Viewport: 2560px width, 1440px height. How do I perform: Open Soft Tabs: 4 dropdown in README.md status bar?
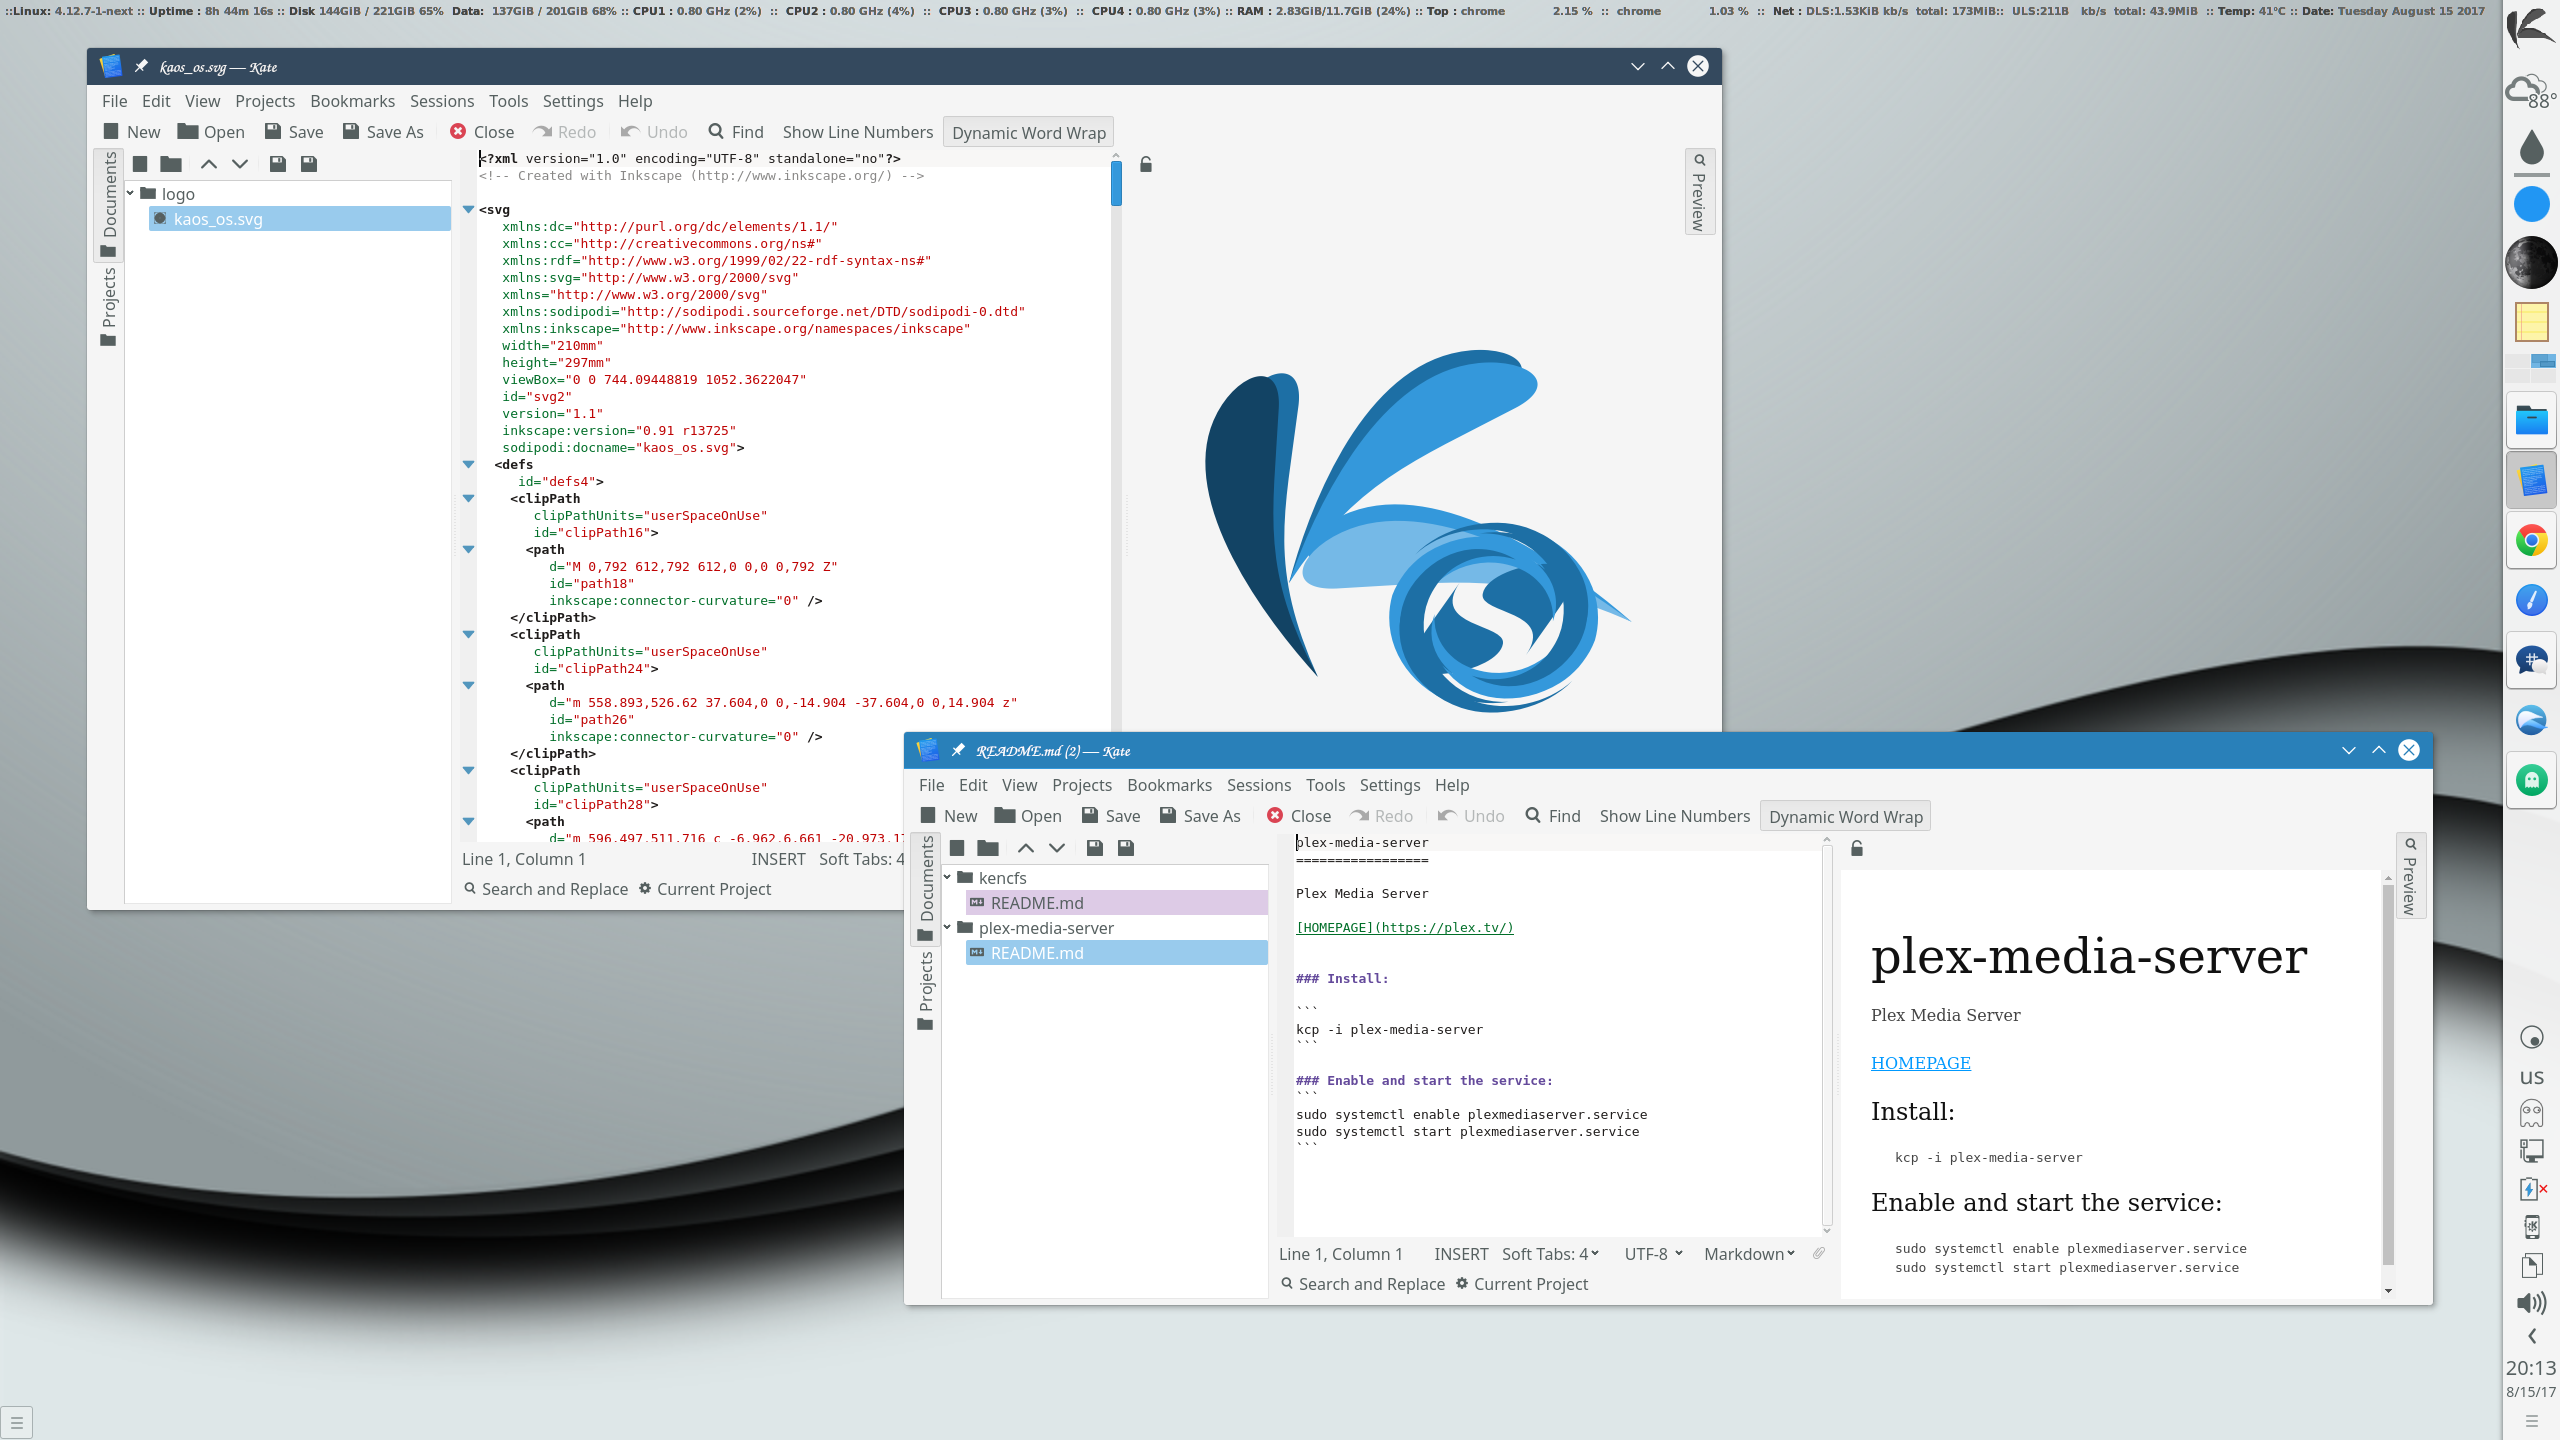coord(1551,1254)
